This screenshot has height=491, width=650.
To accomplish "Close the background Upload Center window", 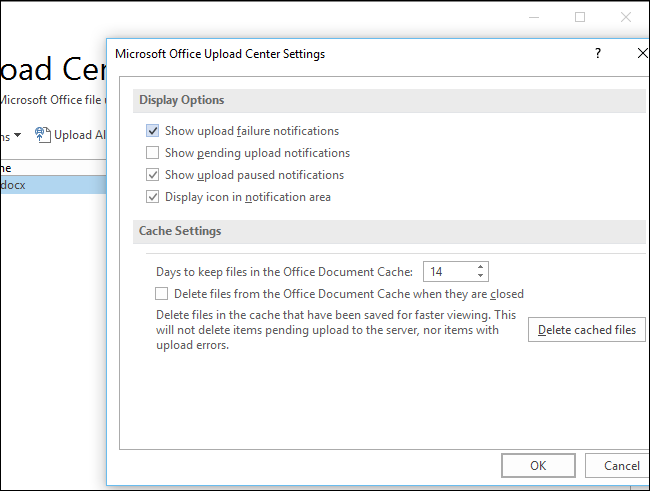I will pos(625,17).
